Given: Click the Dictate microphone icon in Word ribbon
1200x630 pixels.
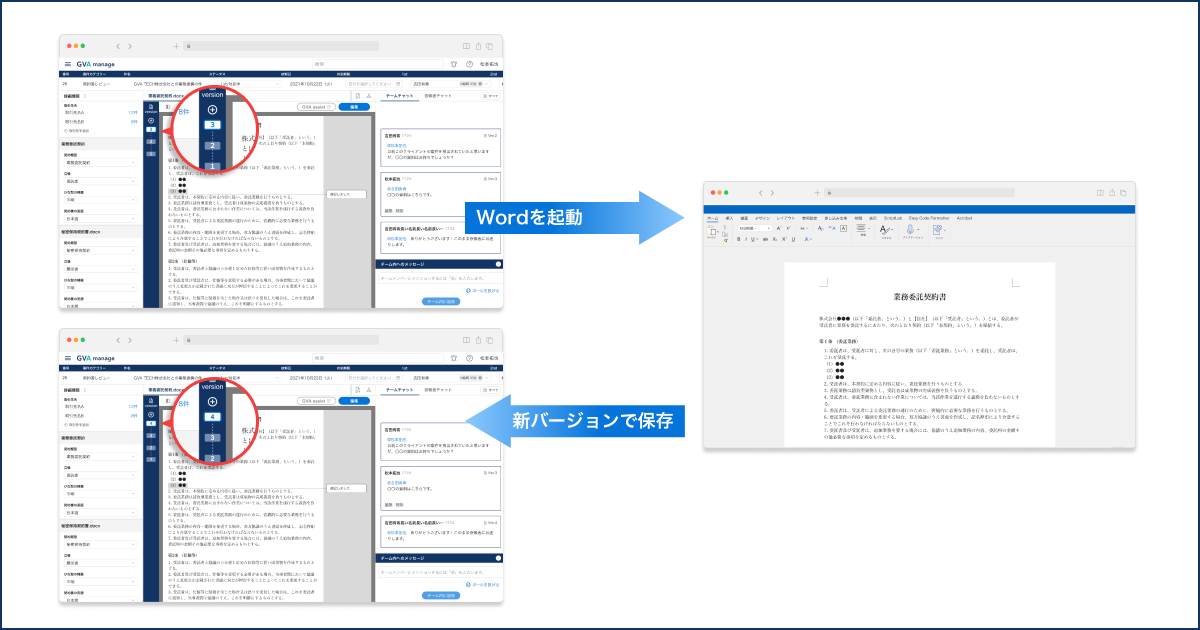Looking at the screenshot, I should [912, 229].
